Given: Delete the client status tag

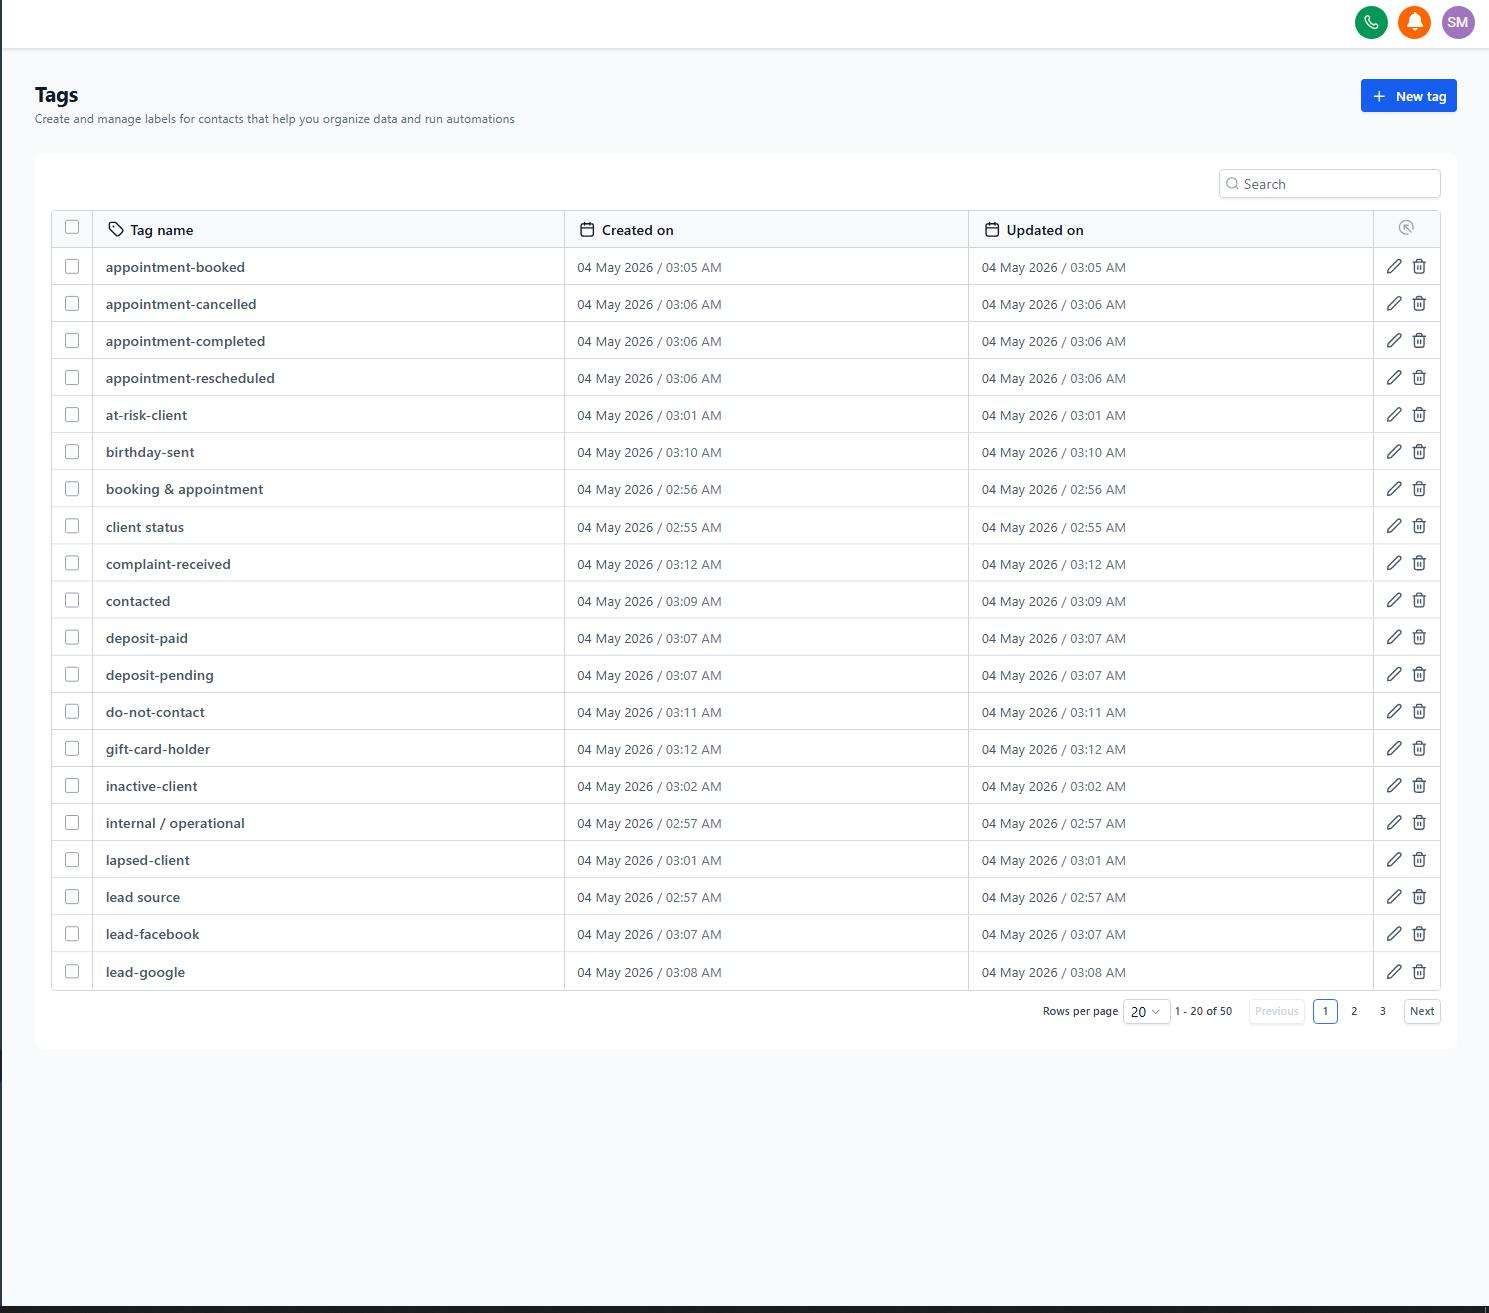Looking at the screenshot, I should coord(1419,526).
